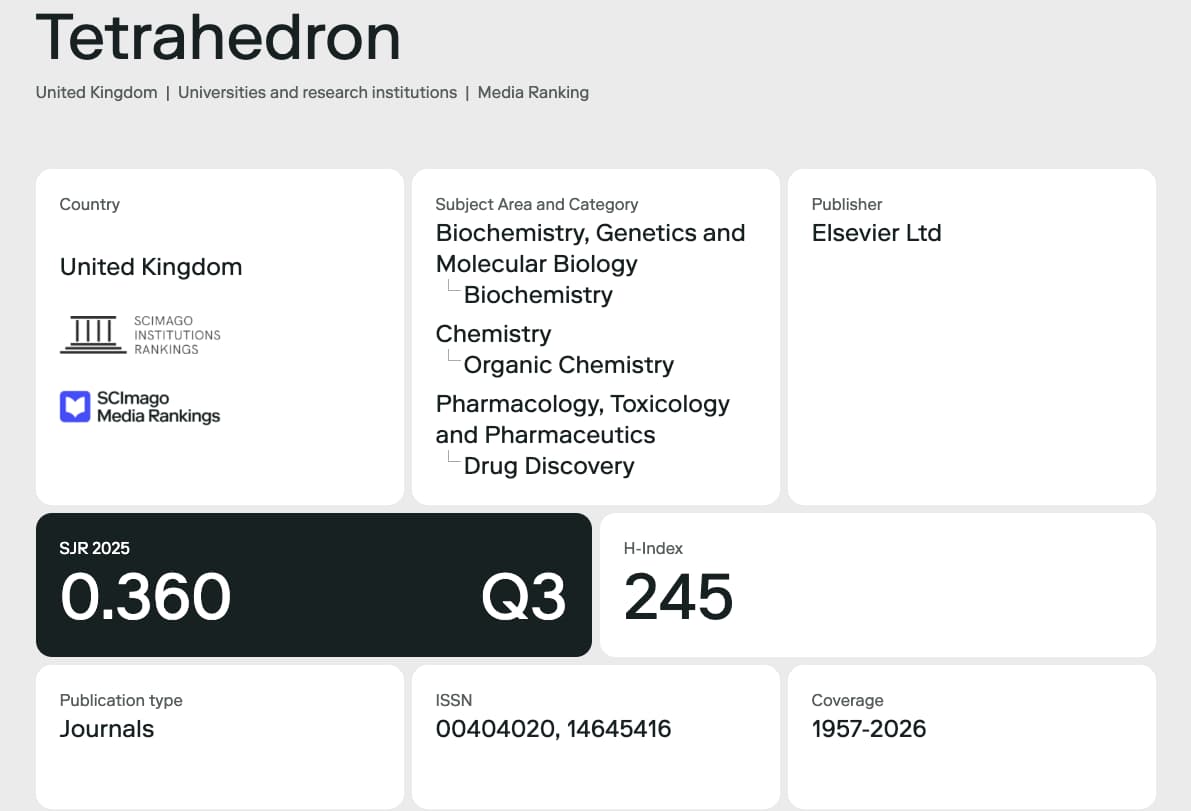Click the ISSN numbers 00404020, 14645416
Image resolution: width=1191 pixels, height=811 pixels.
[x=553, y=729]
